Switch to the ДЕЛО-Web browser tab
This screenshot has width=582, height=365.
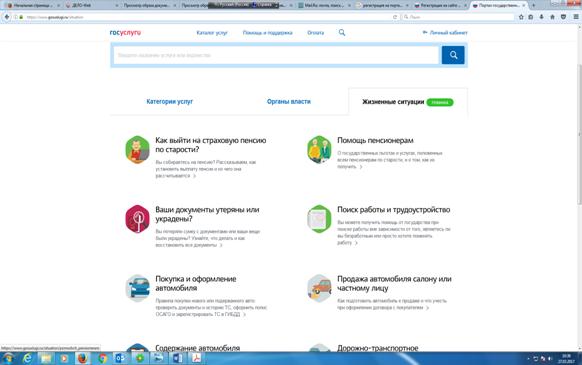pyautogui.click(x=90, y=6)
